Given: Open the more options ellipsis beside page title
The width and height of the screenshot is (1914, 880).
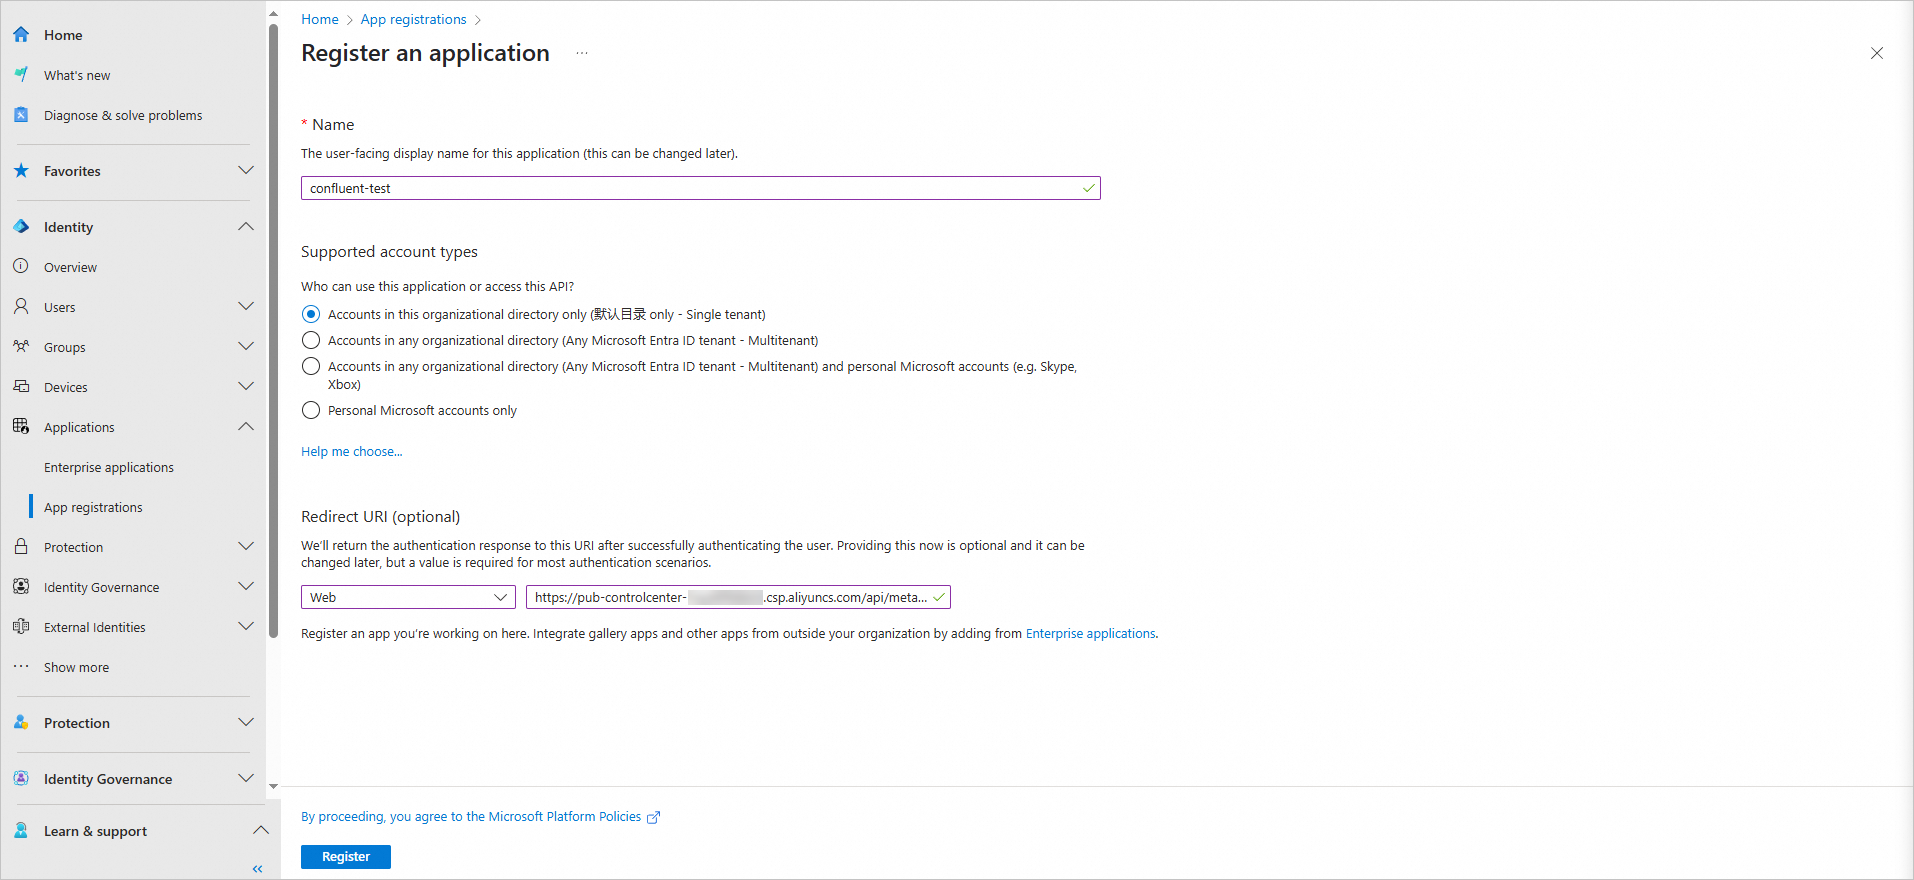Looking at the screenshot, I should point(582,53).
